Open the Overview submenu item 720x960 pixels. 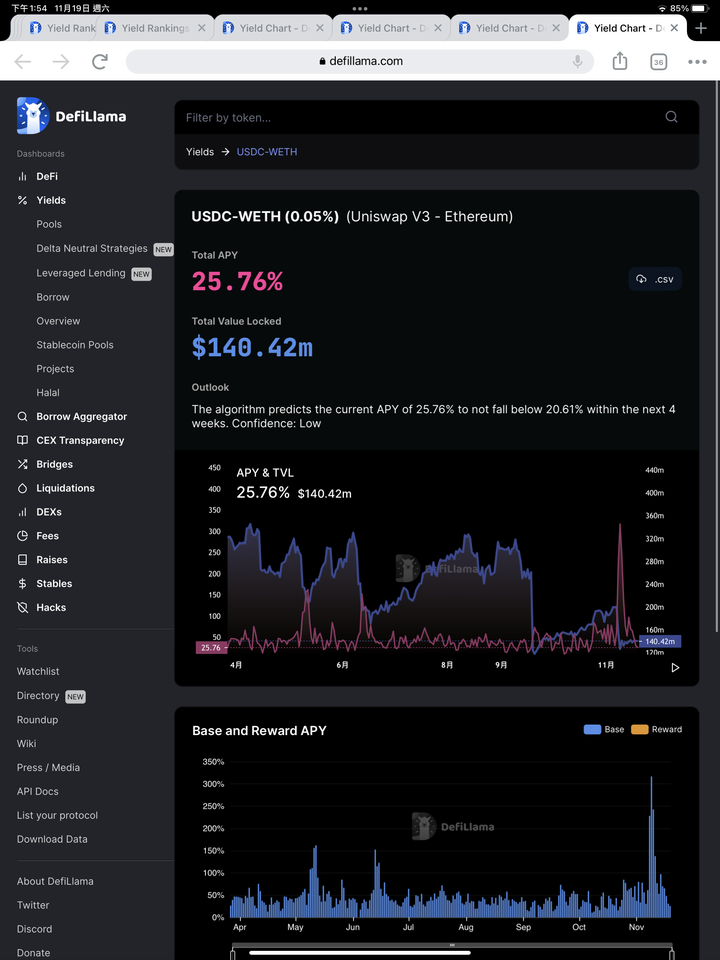pos(58,321)
